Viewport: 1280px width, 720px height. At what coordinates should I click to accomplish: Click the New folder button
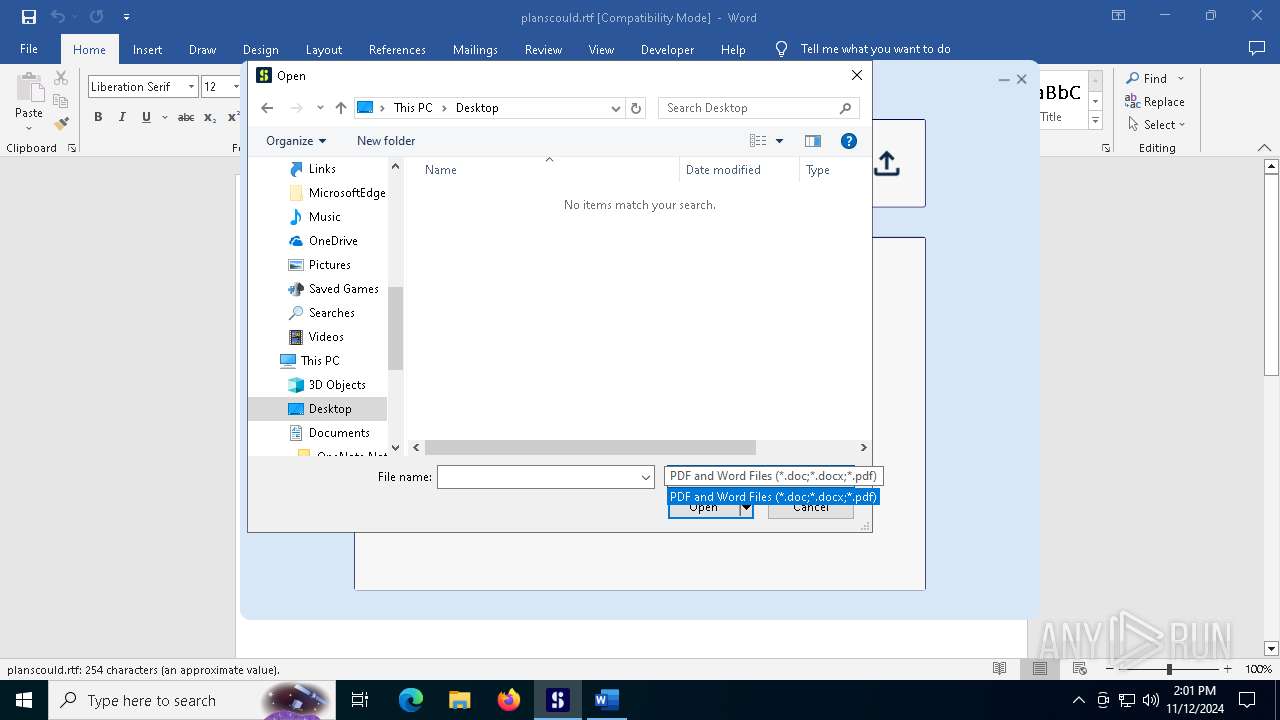(x=386, y=141)
